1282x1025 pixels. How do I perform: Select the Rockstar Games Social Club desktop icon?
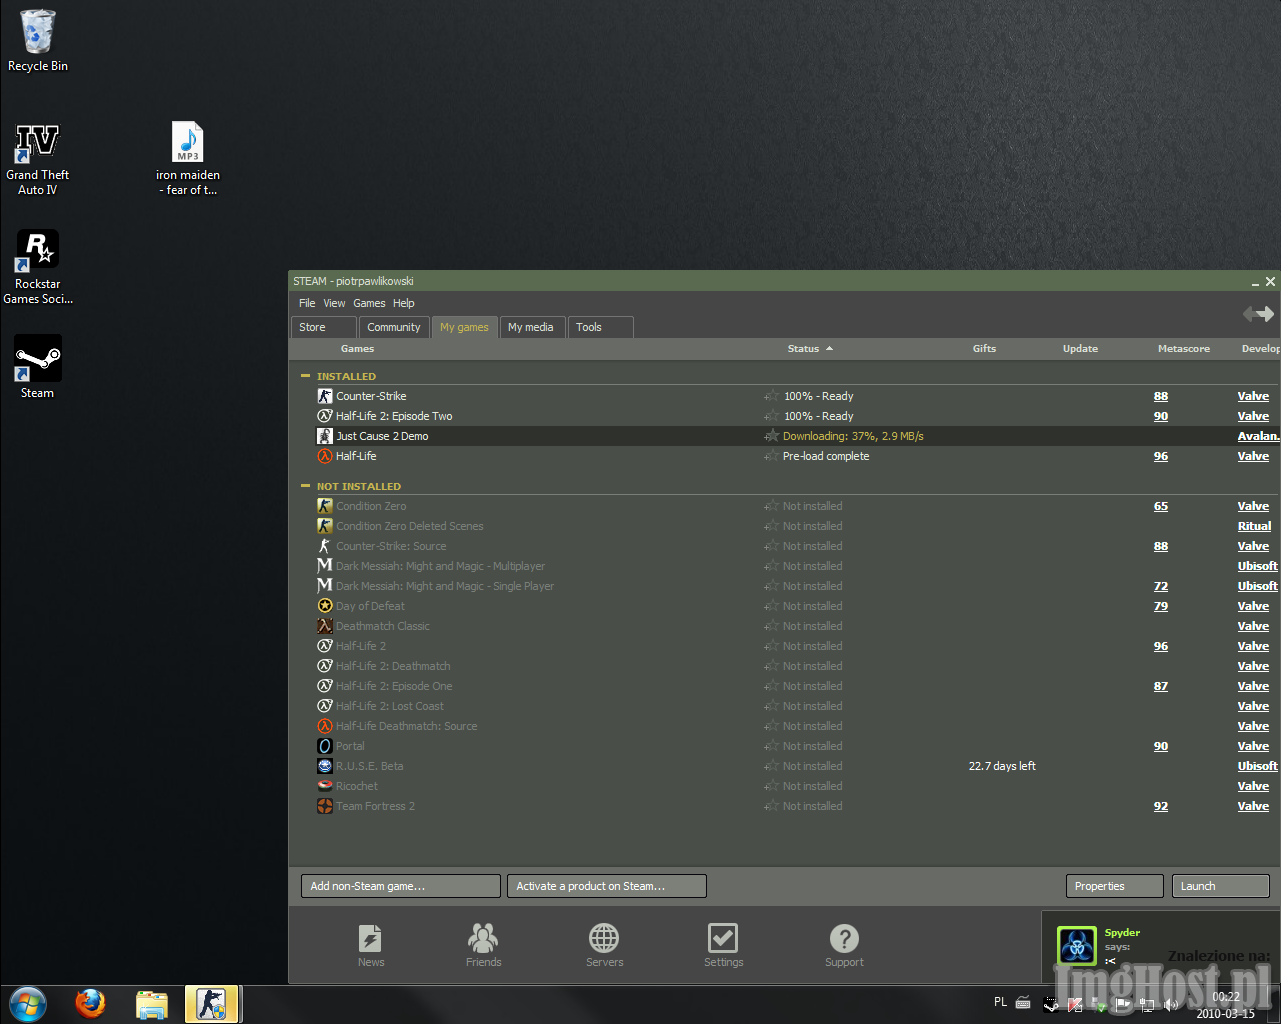(38, 250)
